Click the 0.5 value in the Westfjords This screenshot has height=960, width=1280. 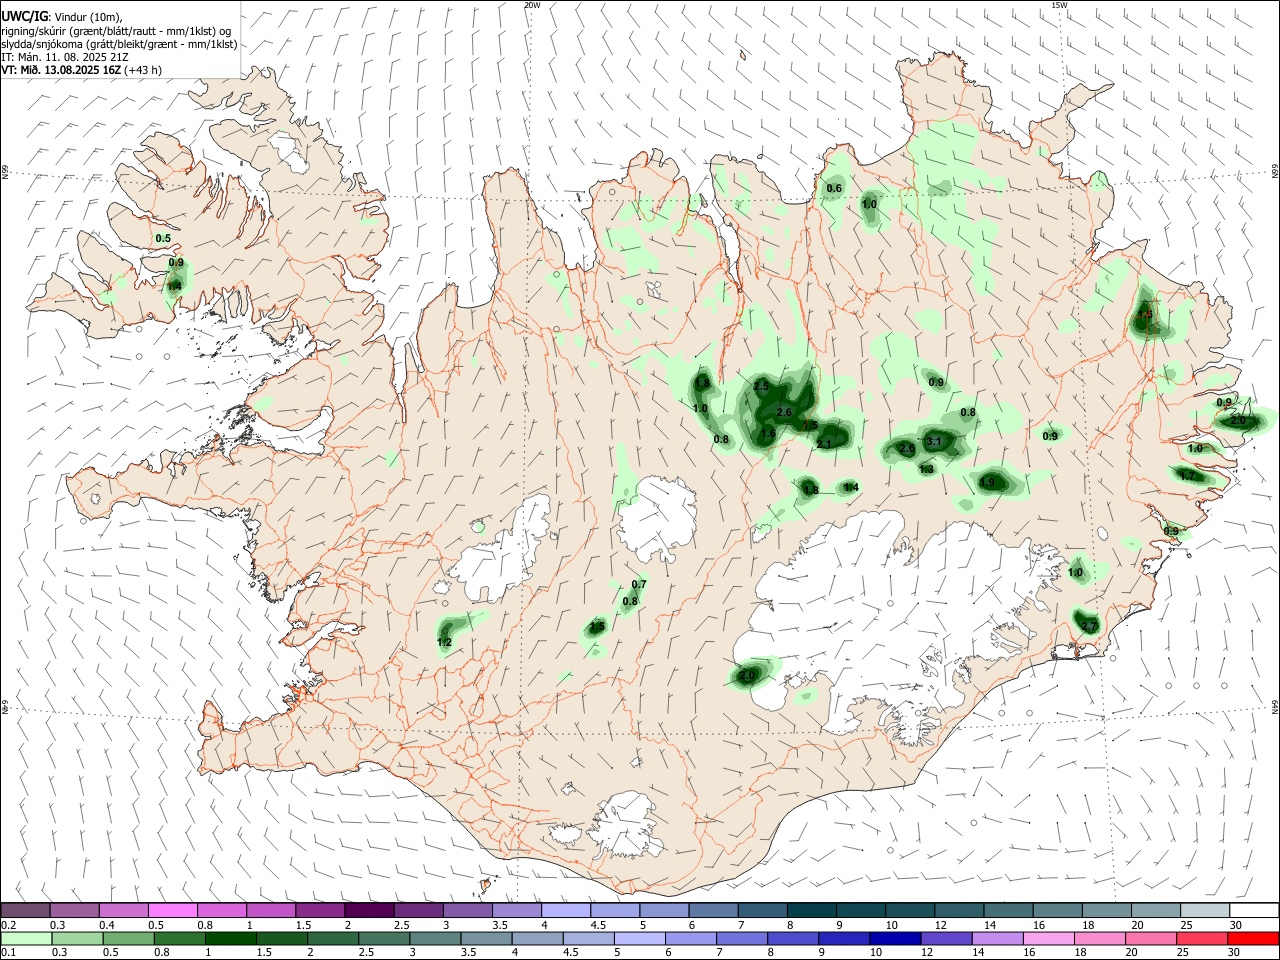coord(164,238)
